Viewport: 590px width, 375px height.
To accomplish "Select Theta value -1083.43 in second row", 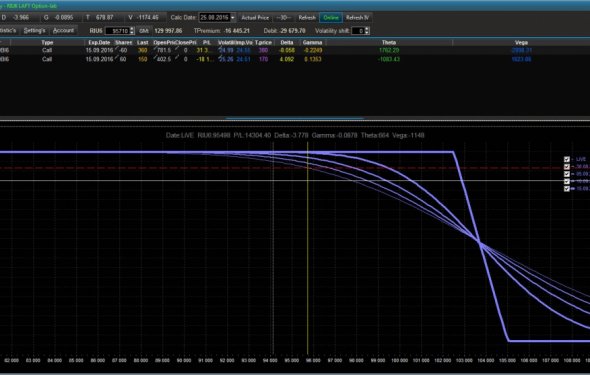I will pyautogui.click(x=389, y=59).
